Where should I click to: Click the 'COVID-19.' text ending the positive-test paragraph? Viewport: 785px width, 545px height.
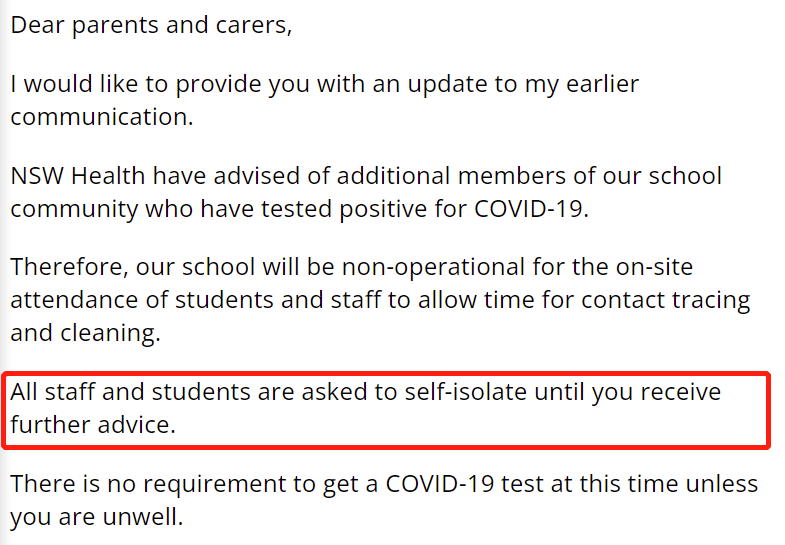(x=531, y=209)
